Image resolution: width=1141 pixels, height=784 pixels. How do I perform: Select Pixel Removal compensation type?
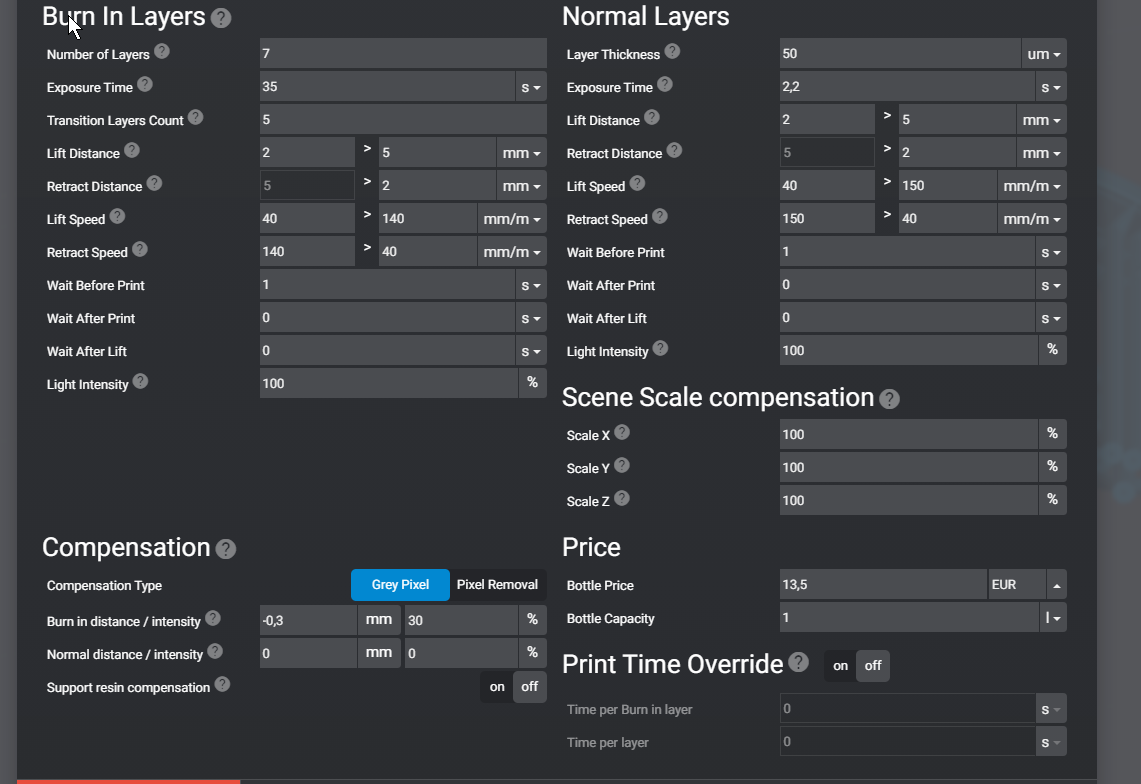click(497, 585)
